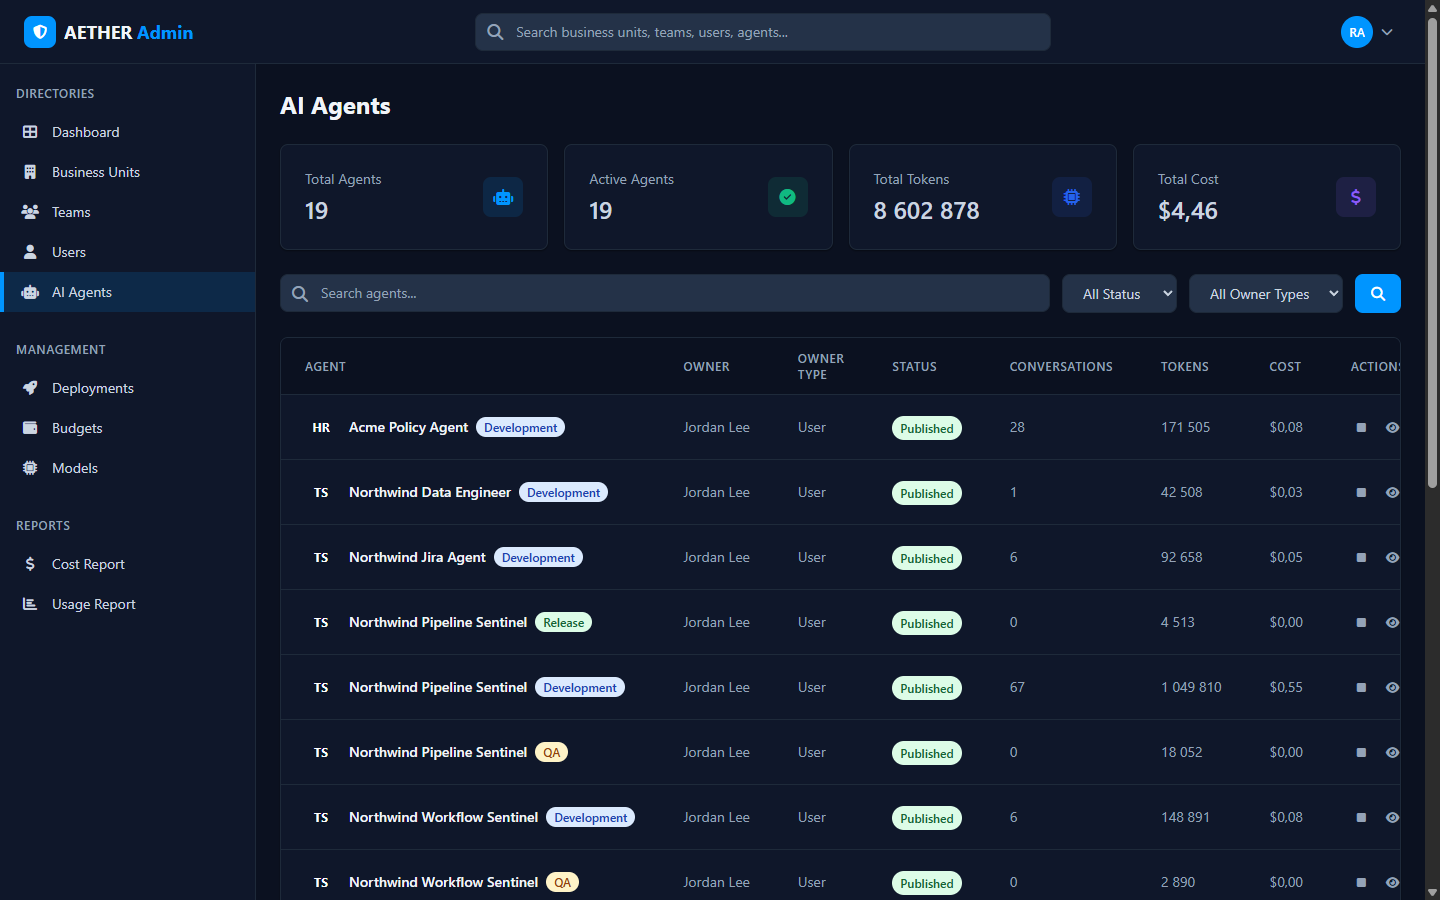Click cost value $0,55

1286,687
